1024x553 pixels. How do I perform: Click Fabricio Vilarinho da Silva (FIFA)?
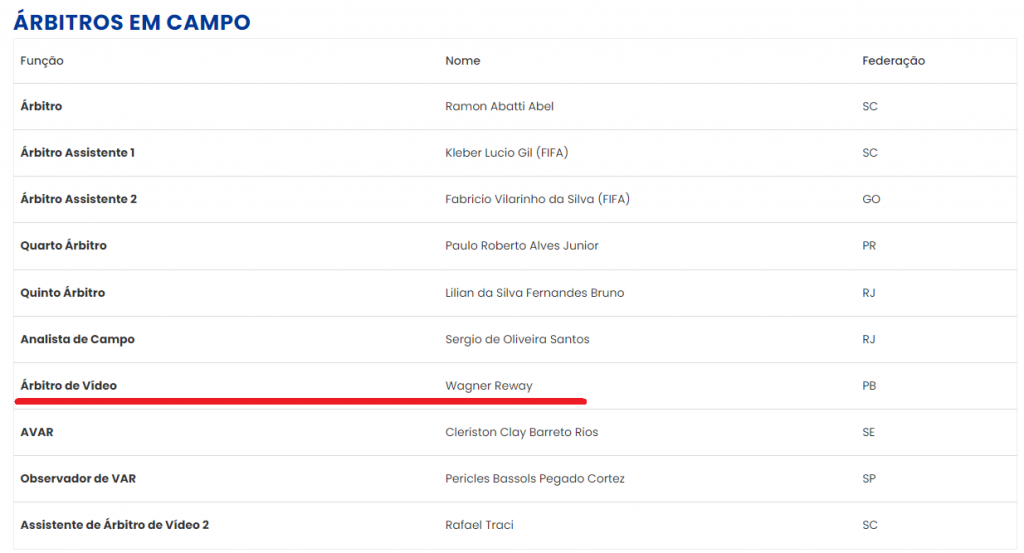tap(537, 199)
